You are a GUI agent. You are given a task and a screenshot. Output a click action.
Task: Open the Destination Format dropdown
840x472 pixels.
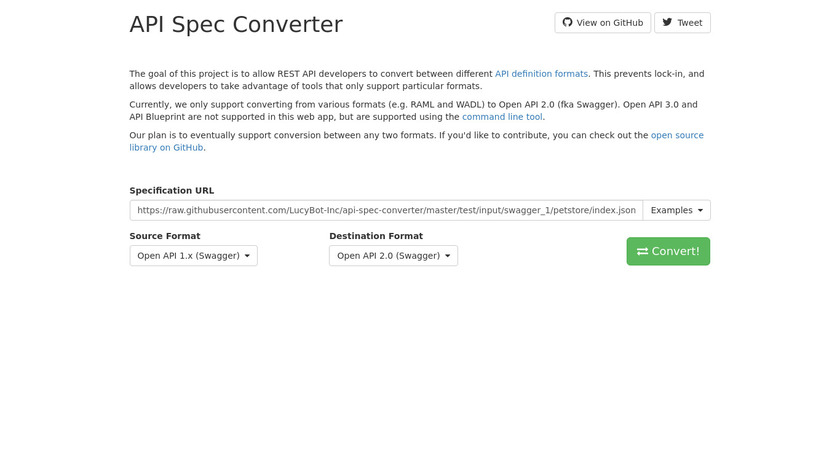click(x=393, y=256)
